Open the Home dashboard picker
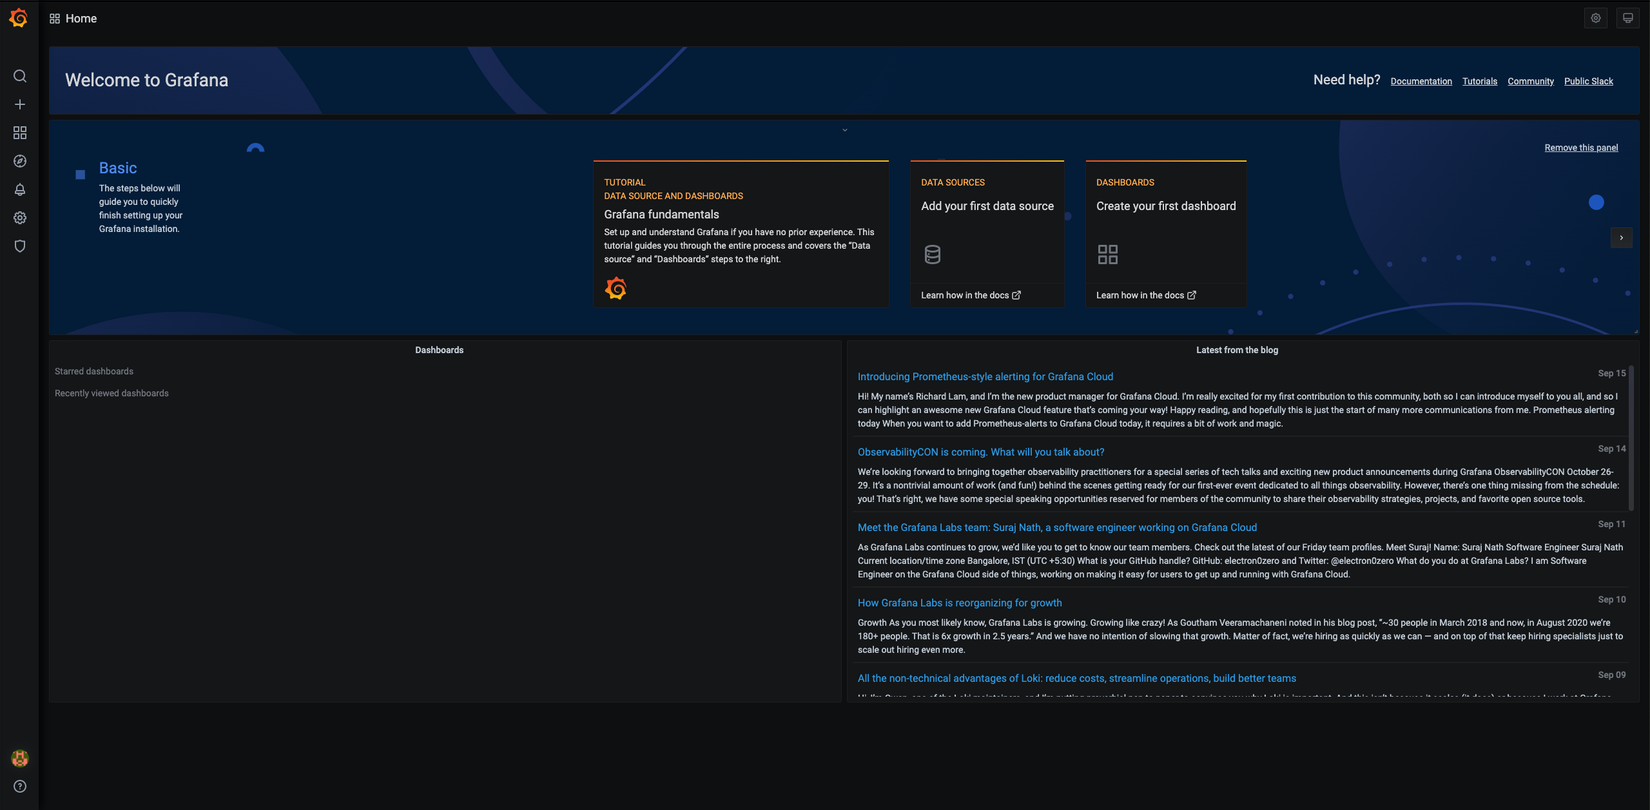This screenshot has width=1650, height=810. [x=81, y=19]
